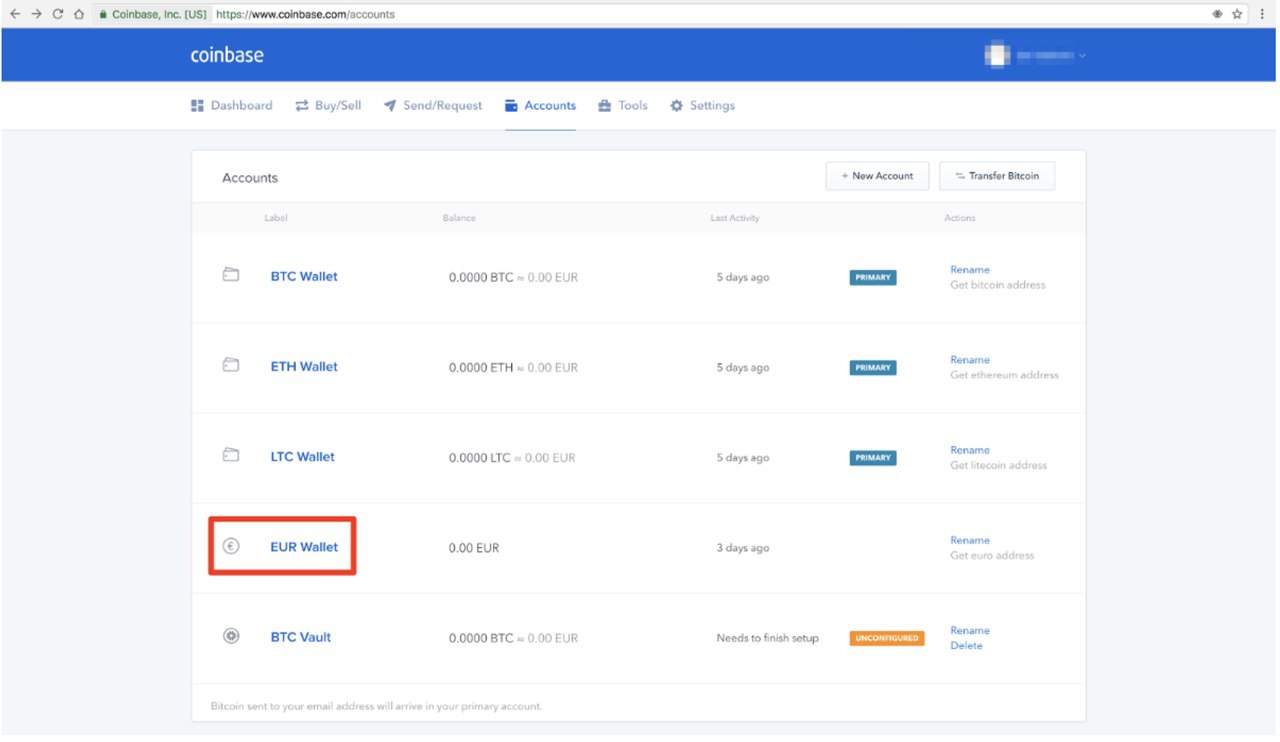Click Get euro address

pyautogui.click(x=992, y=555)
